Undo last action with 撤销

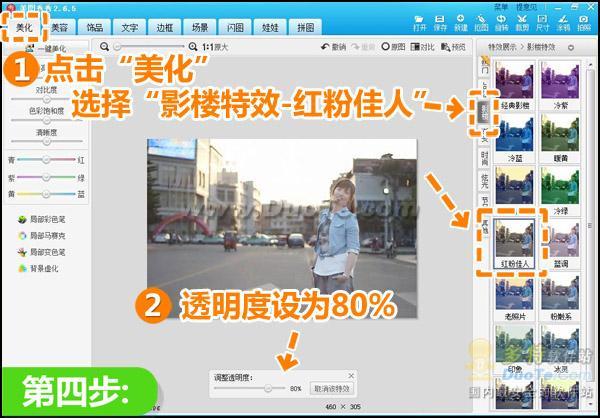pos(333,47)
